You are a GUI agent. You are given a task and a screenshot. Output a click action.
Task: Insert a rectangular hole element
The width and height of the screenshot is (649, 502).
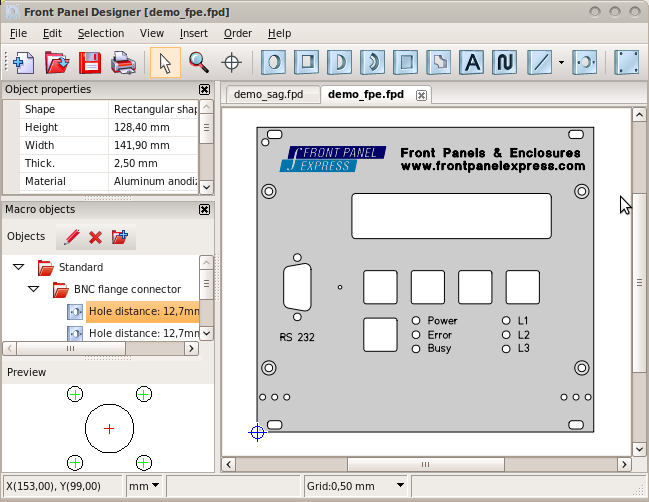click(306, 62)
